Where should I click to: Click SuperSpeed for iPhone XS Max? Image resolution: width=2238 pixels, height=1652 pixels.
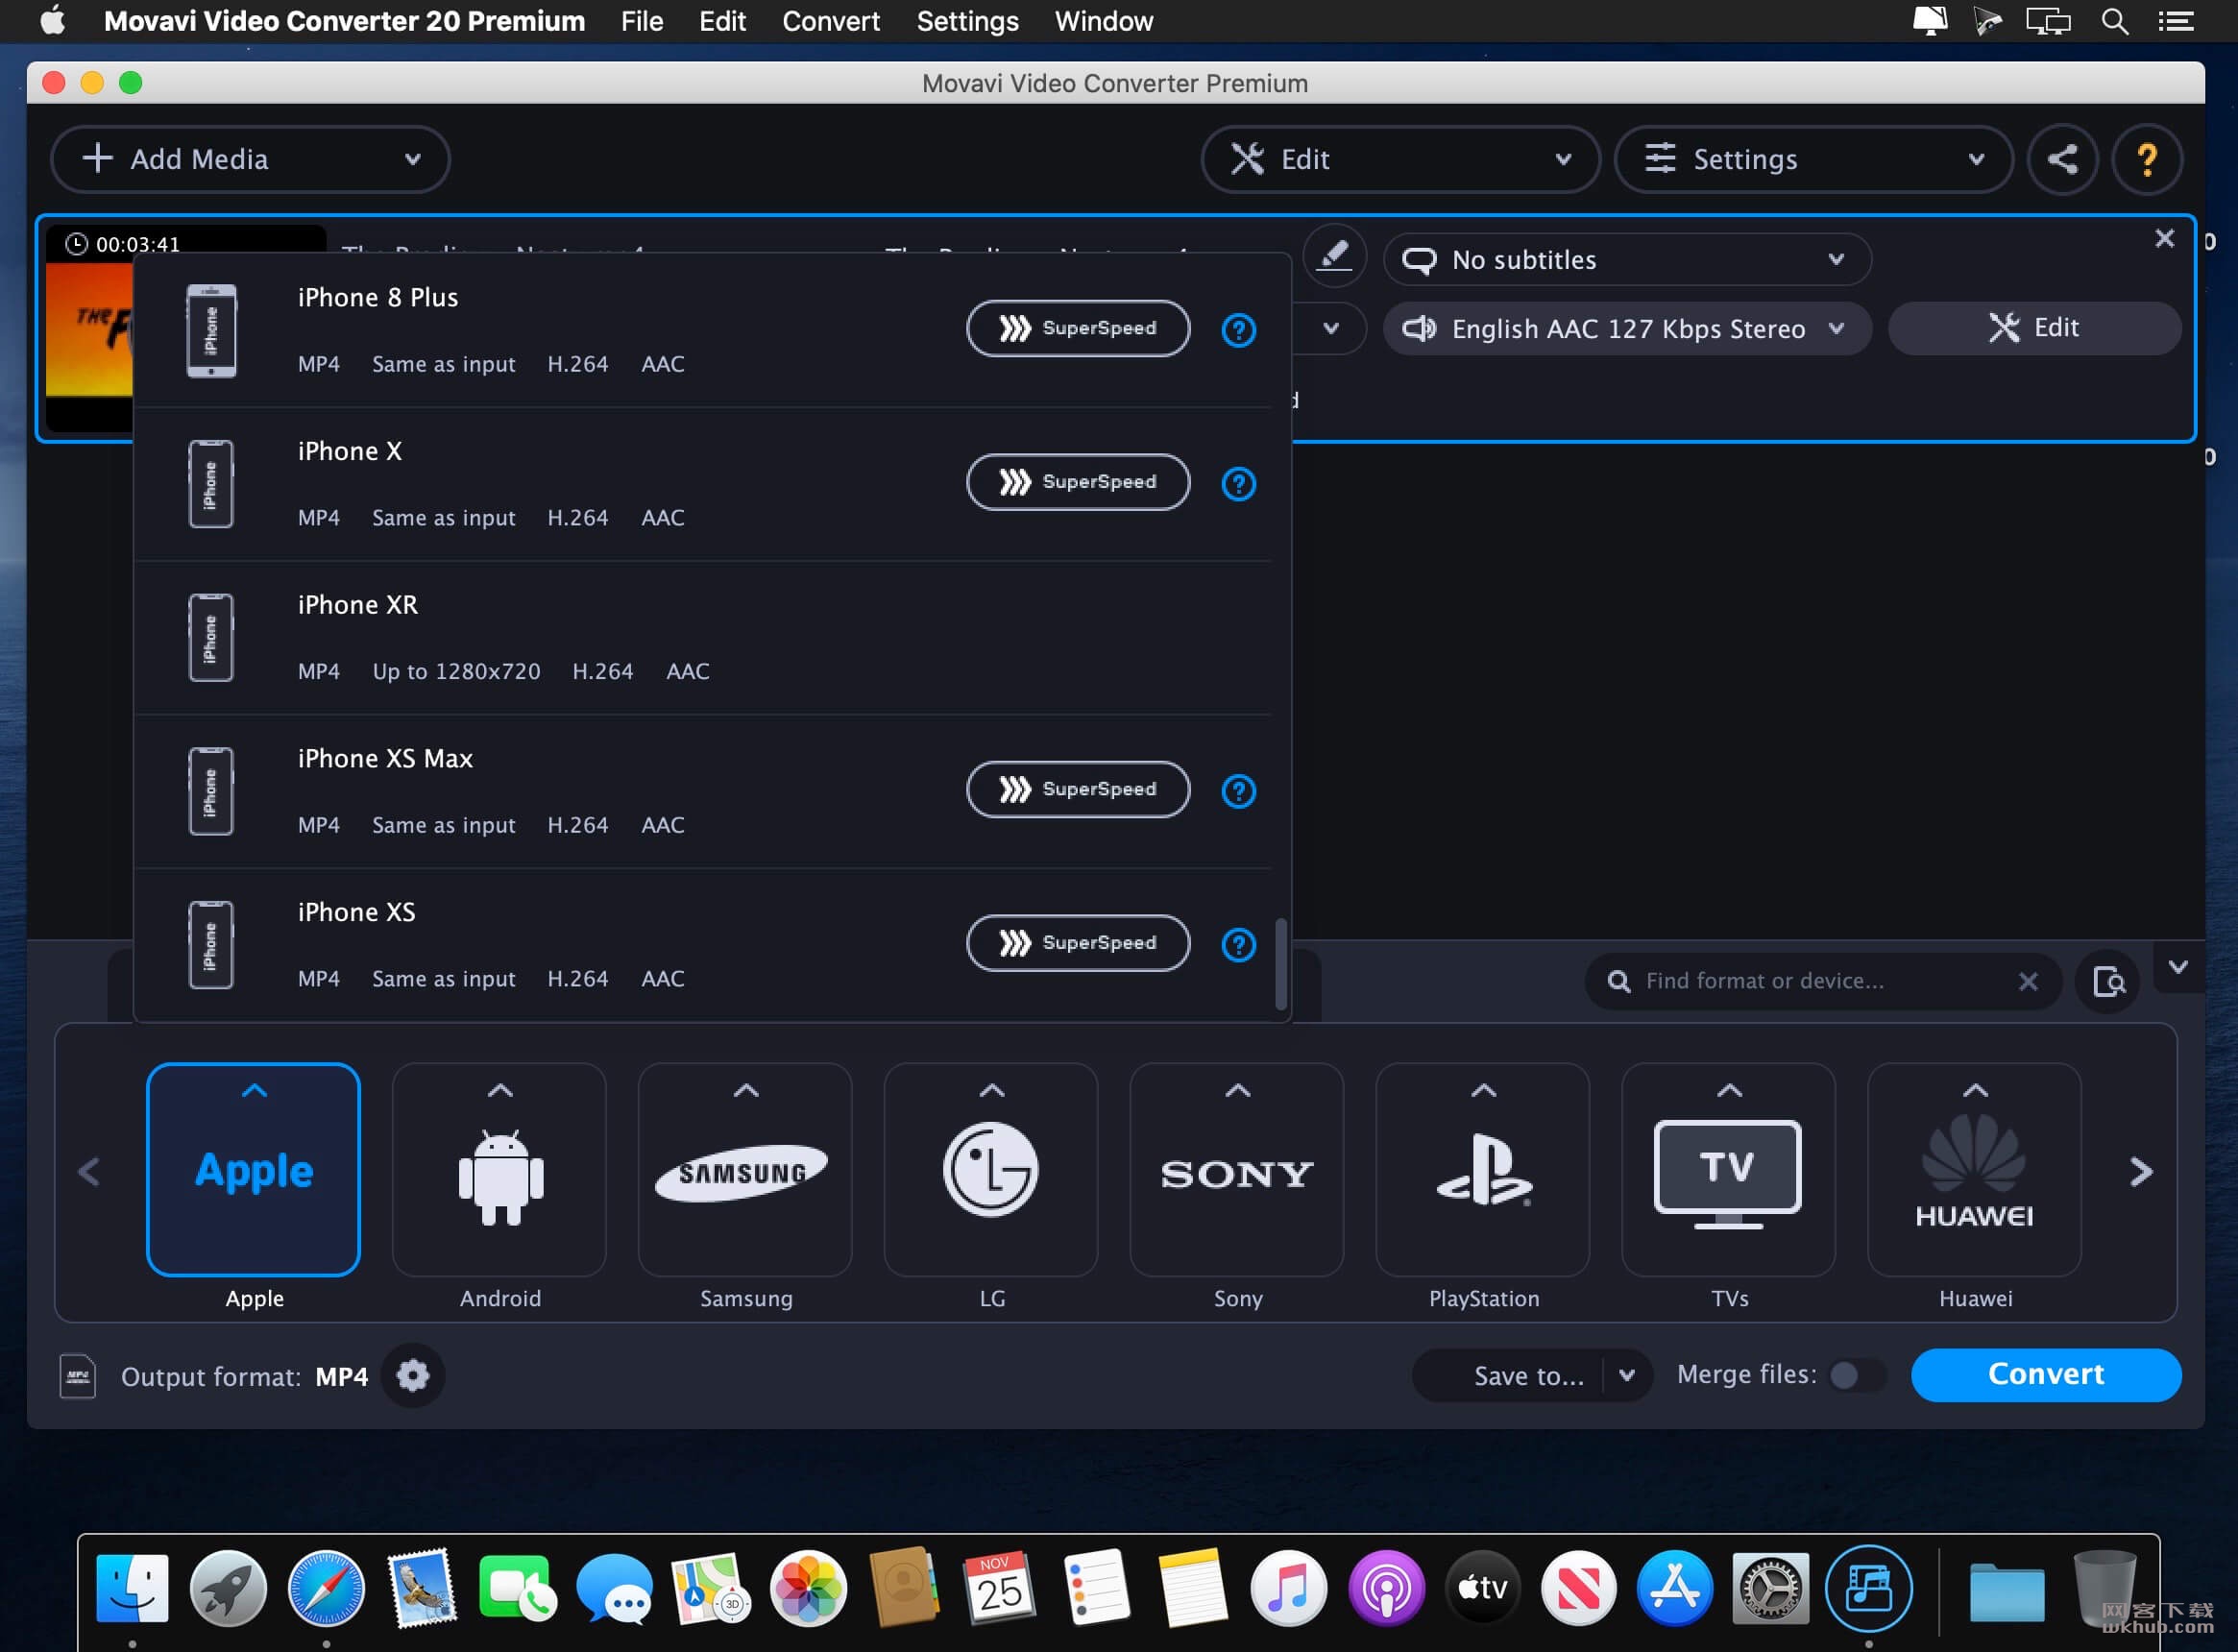1078,790
